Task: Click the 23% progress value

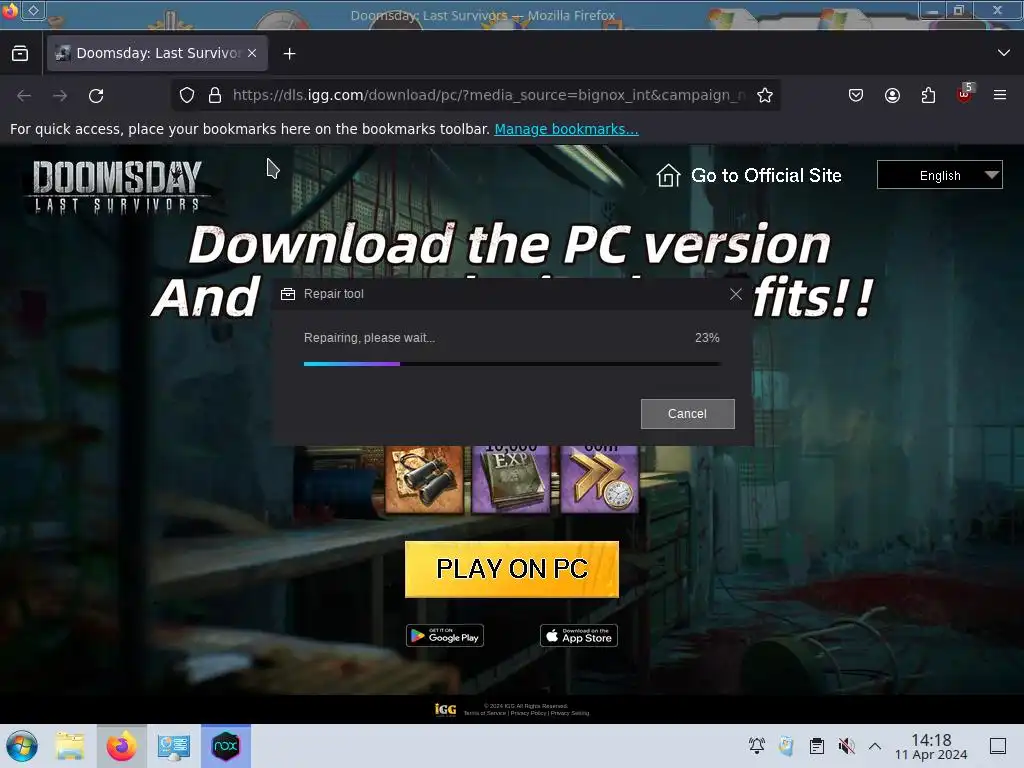Action: 707,338
